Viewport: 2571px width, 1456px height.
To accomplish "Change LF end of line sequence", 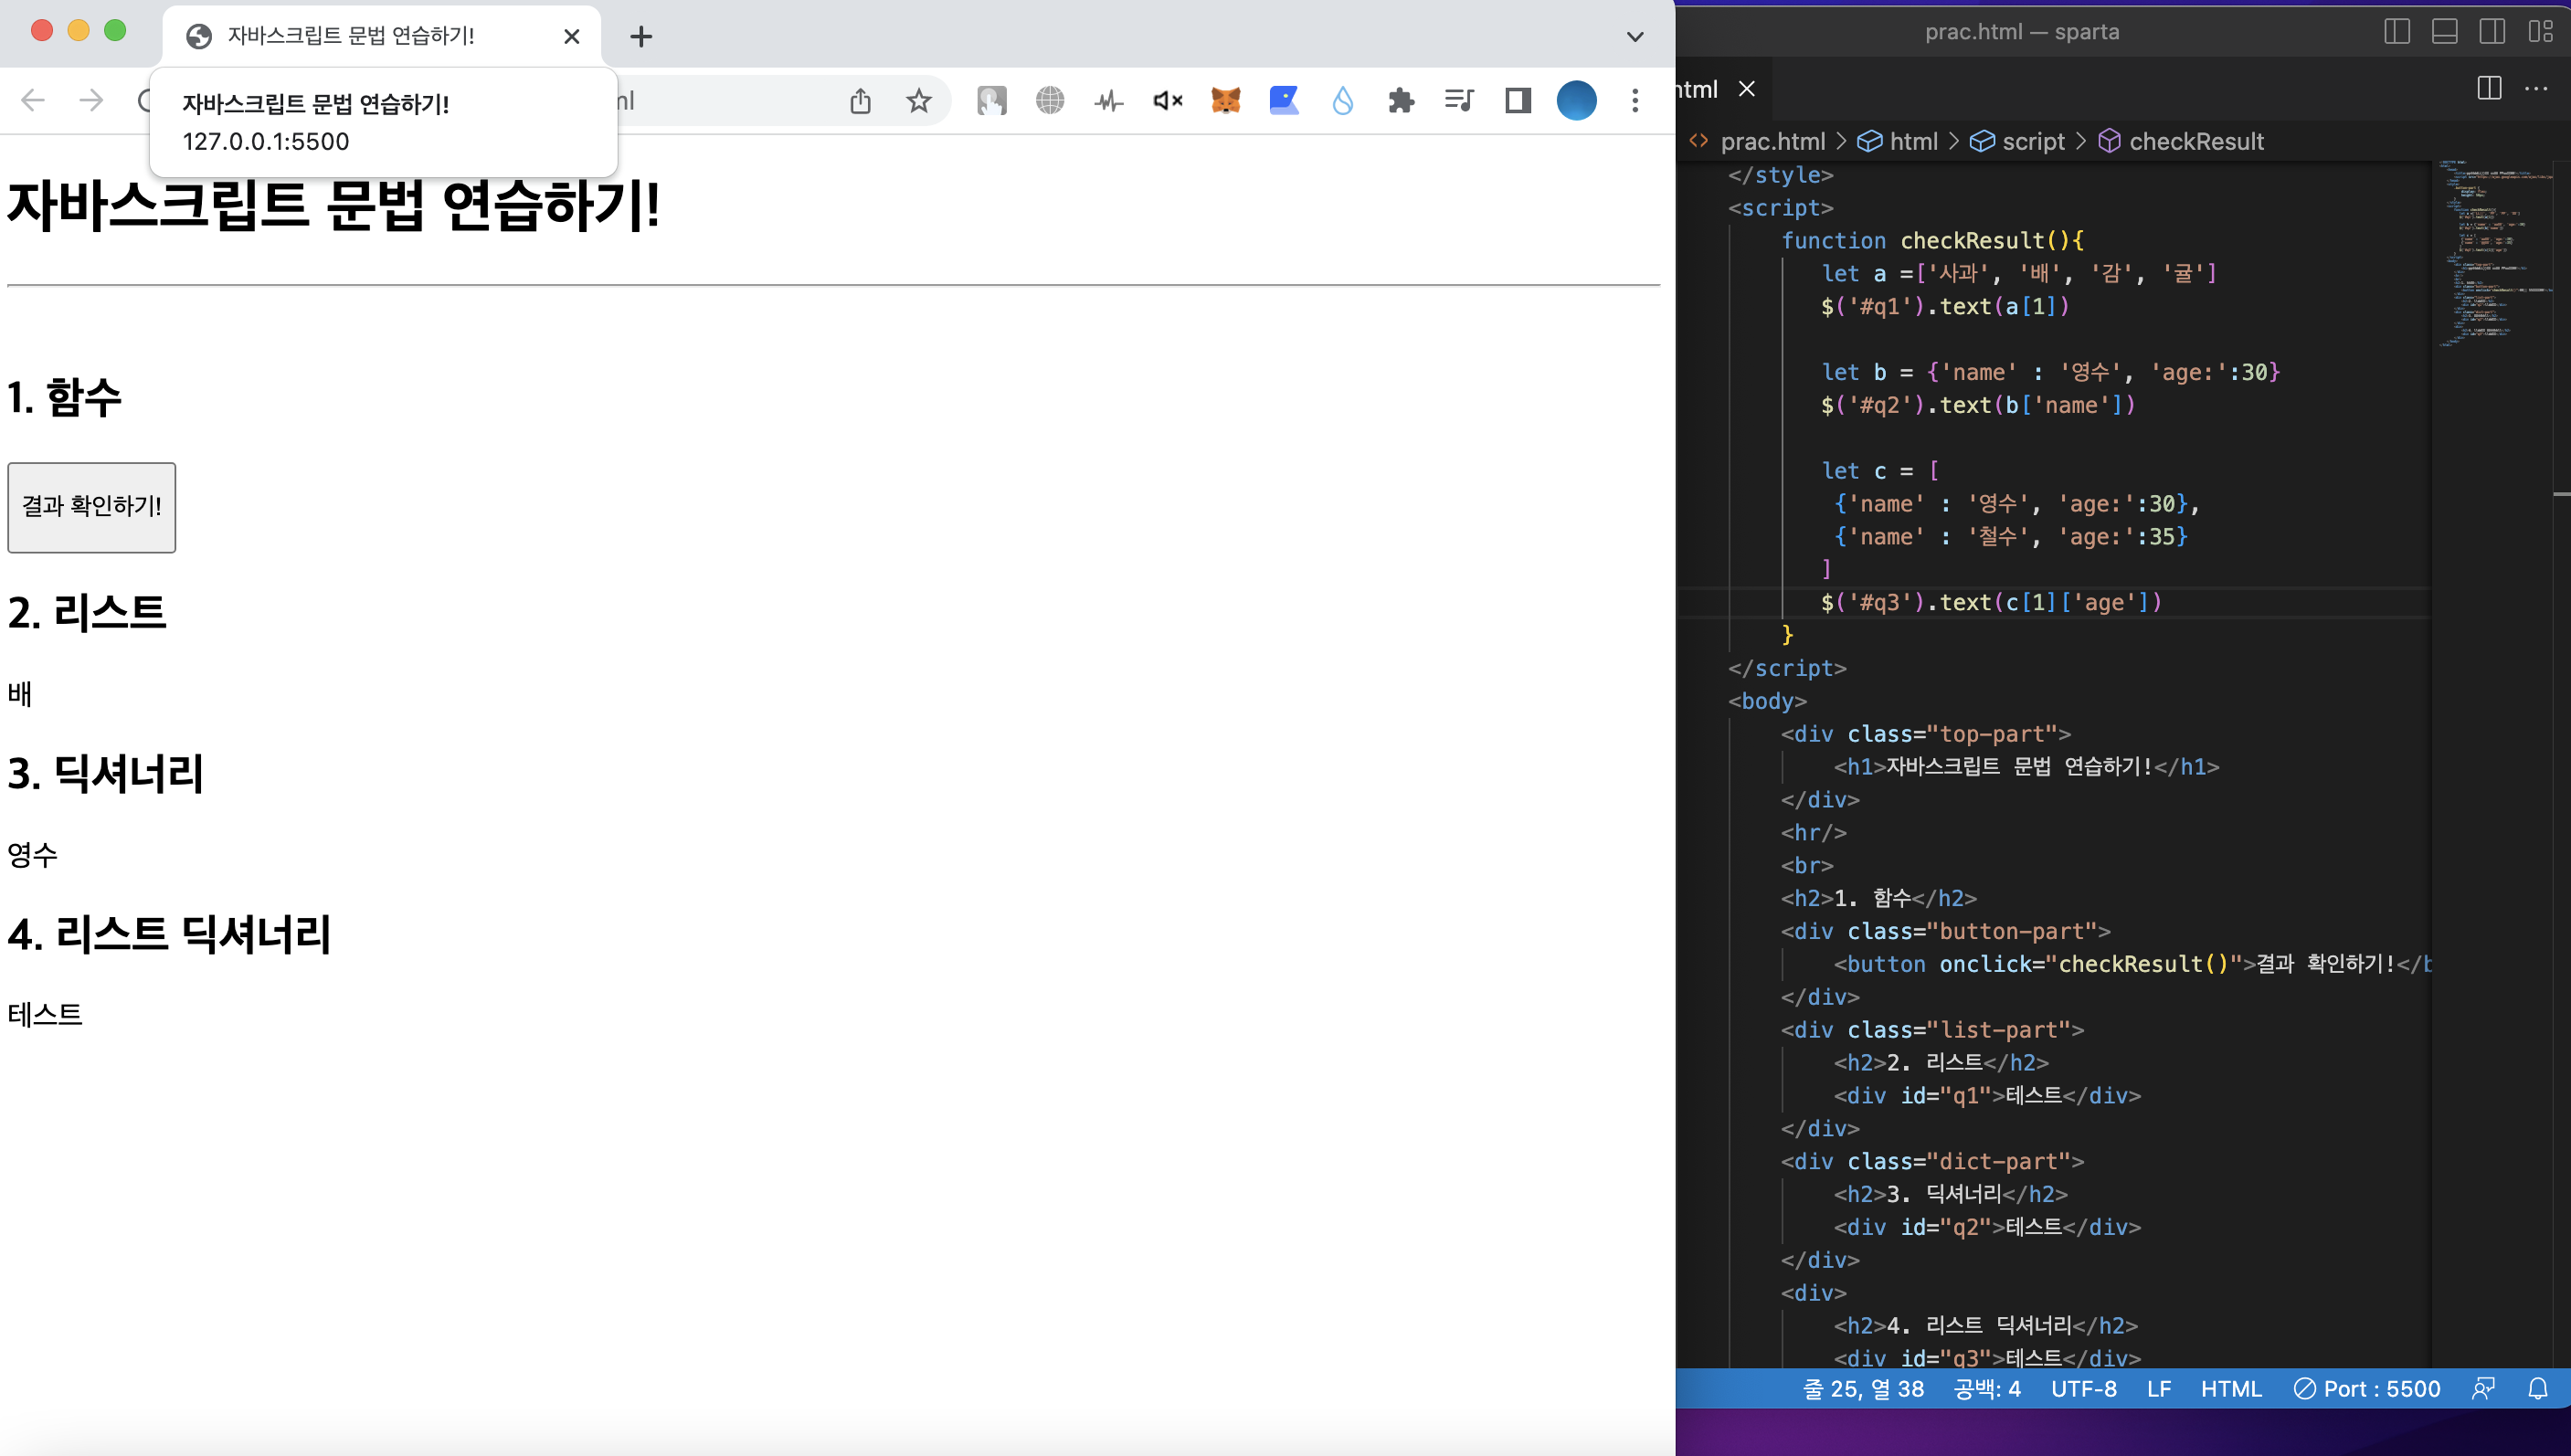I will (2159, 1389).
